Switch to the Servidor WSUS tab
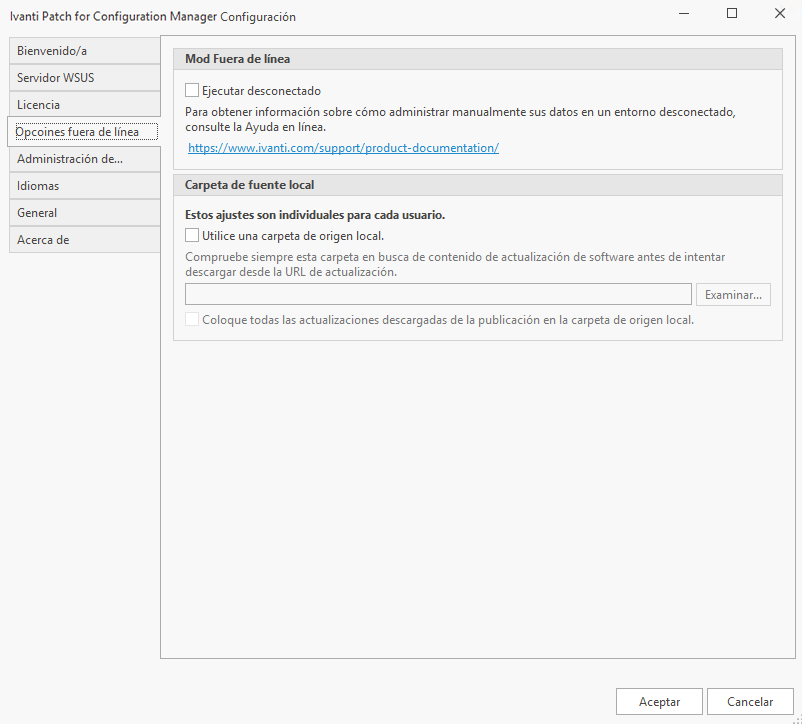The width and height of the screenshot is (802, 724). (x=84, y=77)
